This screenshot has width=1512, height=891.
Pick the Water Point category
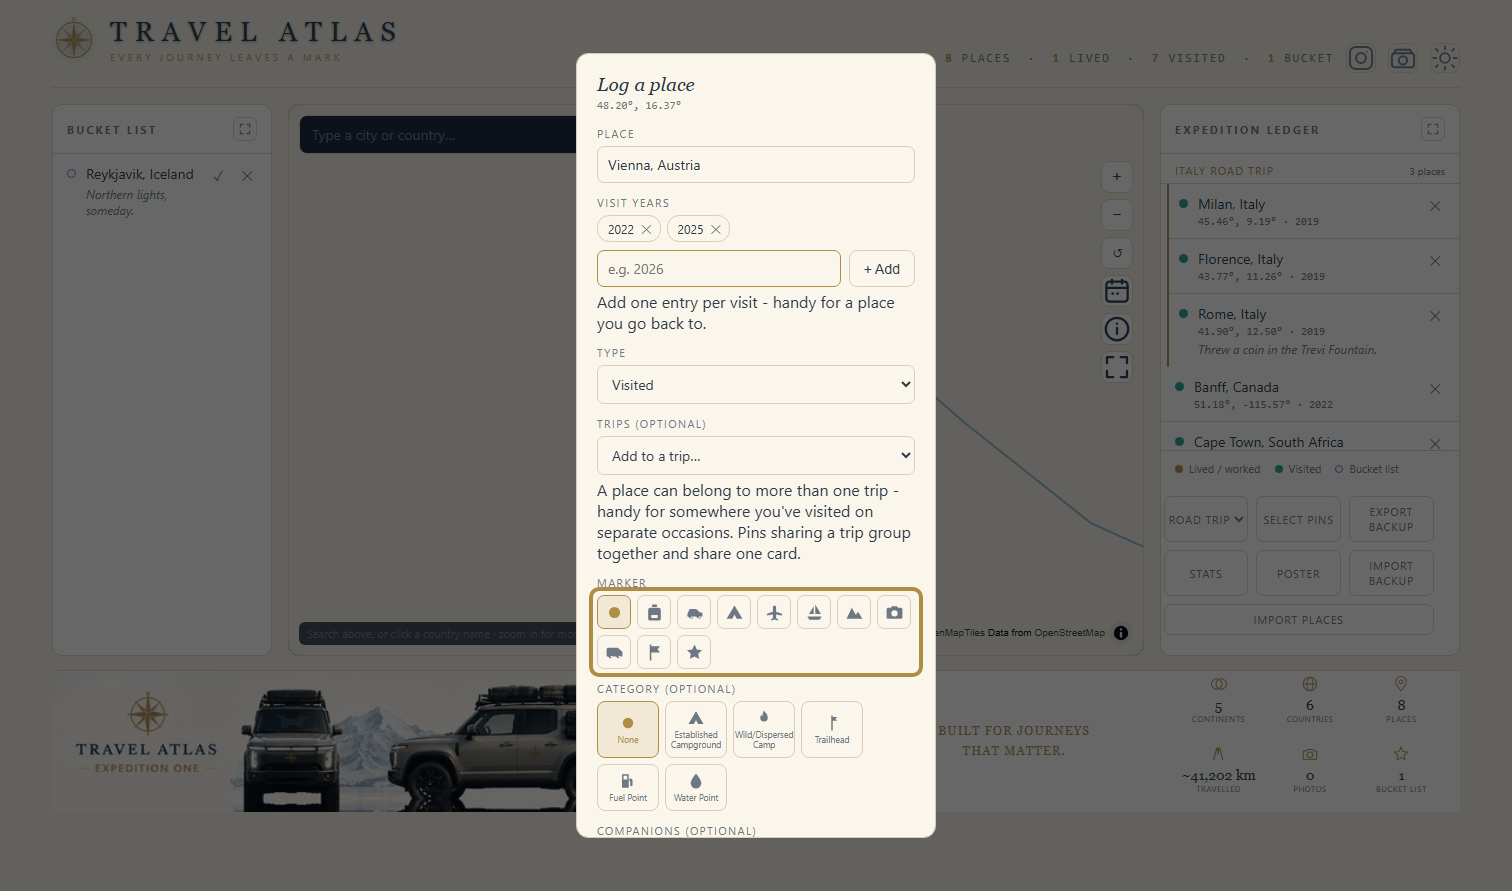click(696, 787)
